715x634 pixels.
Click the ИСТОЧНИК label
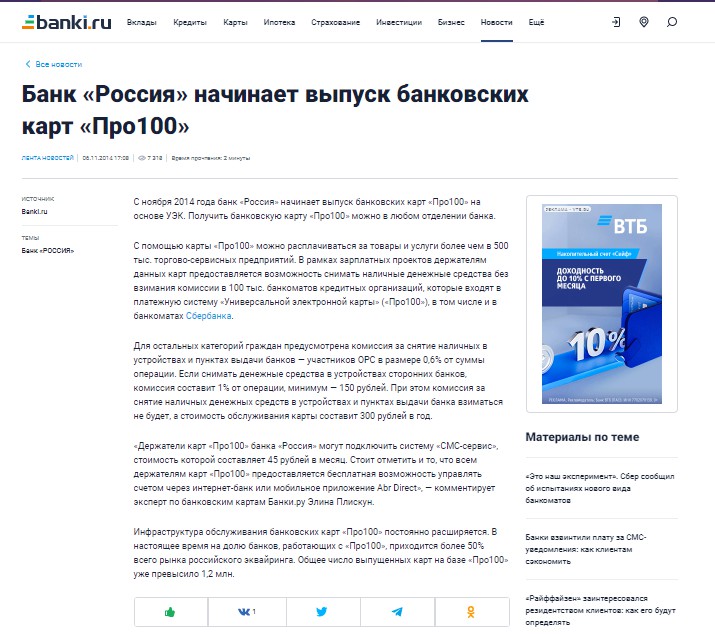pos(38,199)
